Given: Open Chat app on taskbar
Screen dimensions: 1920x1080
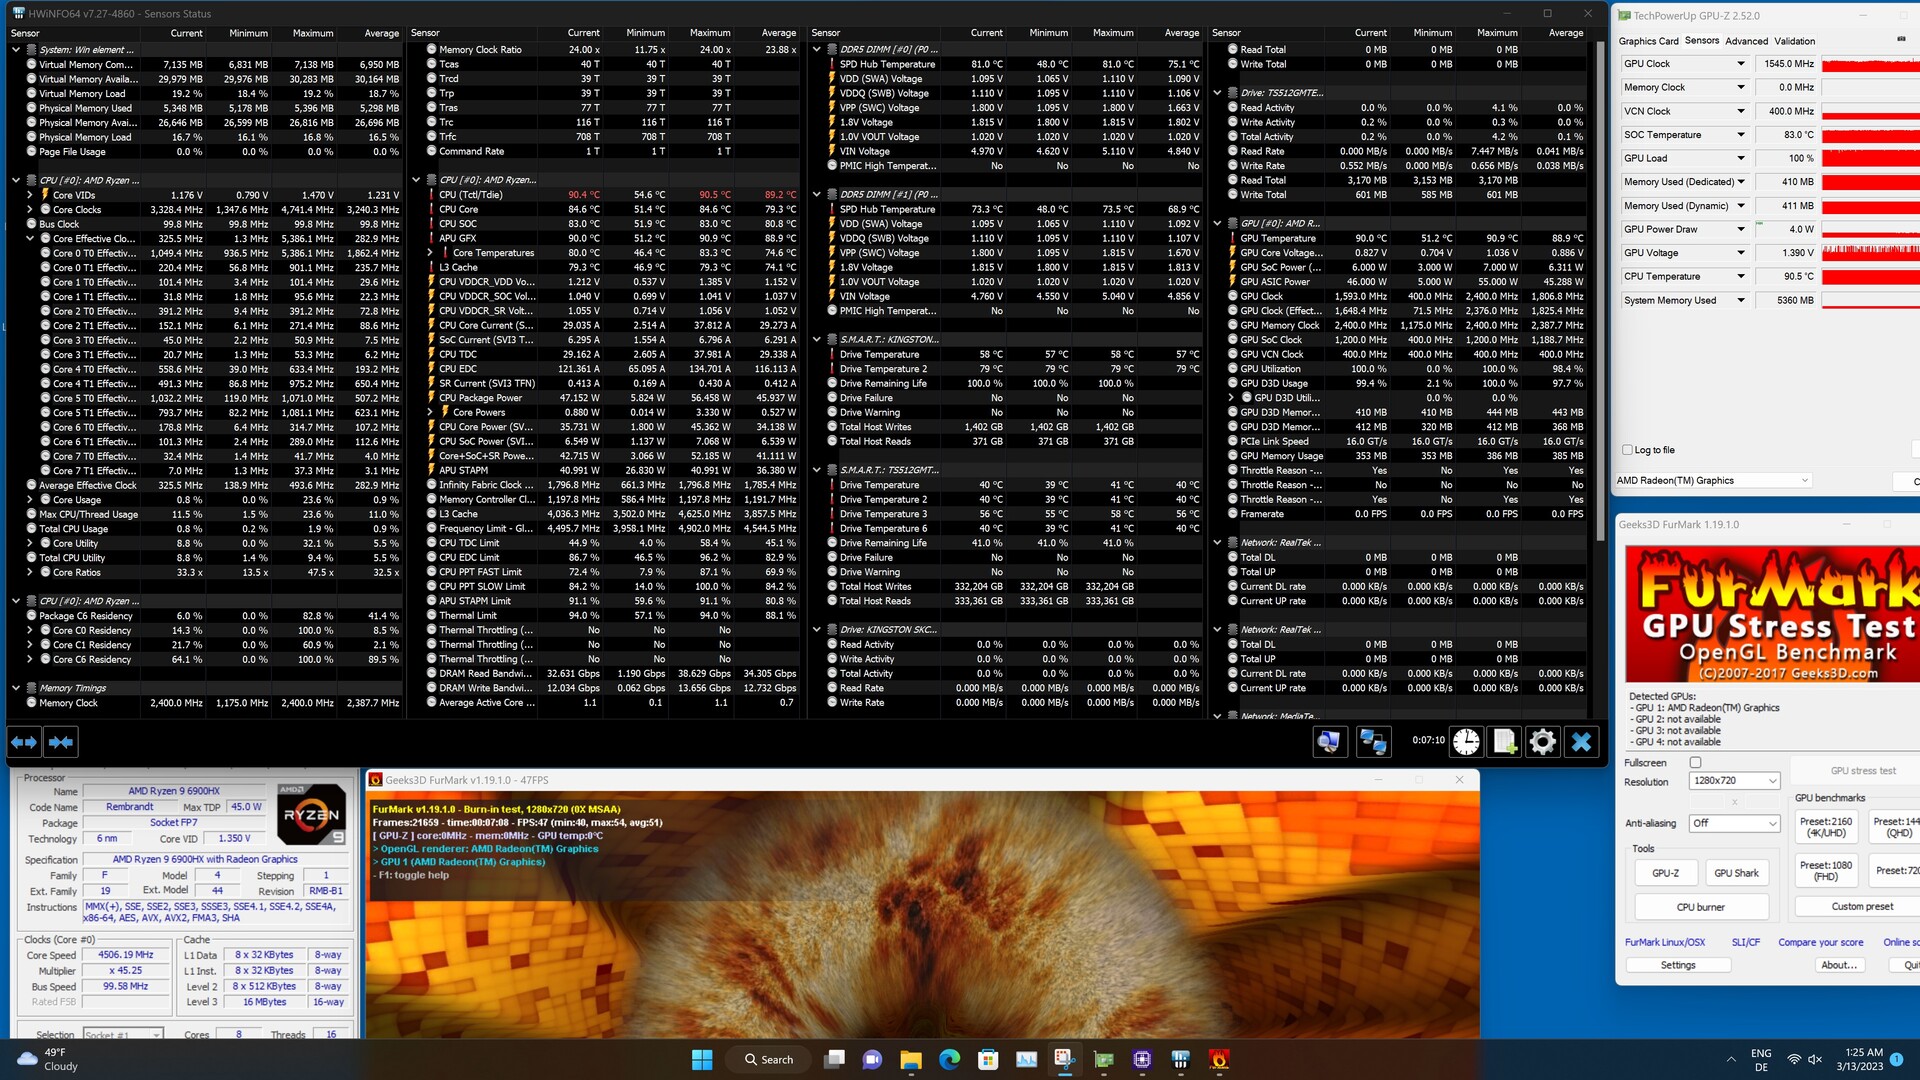Looking at the screenshot, I should pyautogui.click(x=872, y=1059).
